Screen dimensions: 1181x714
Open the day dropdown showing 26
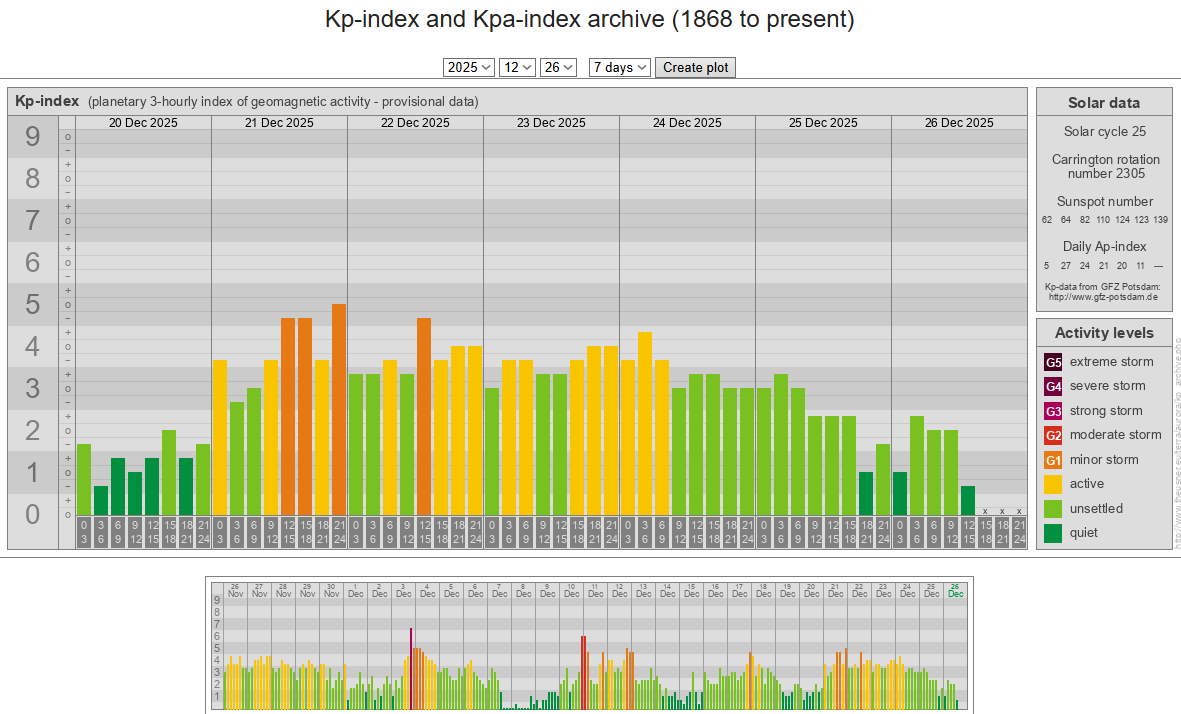click(x=558, y=67)
